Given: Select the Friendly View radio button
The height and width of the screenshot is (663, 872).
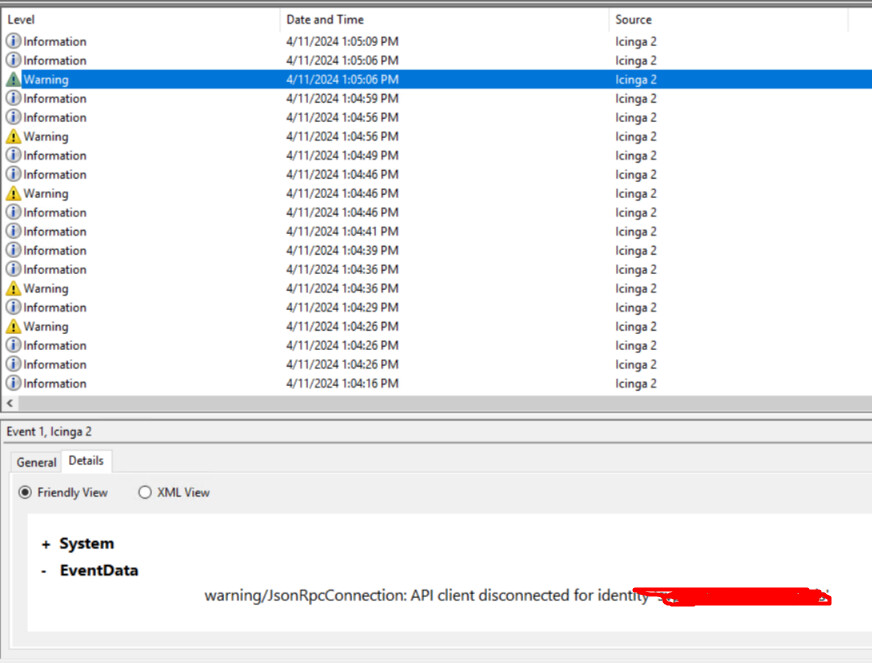Looking at the screenshot, I should [25, 492].
